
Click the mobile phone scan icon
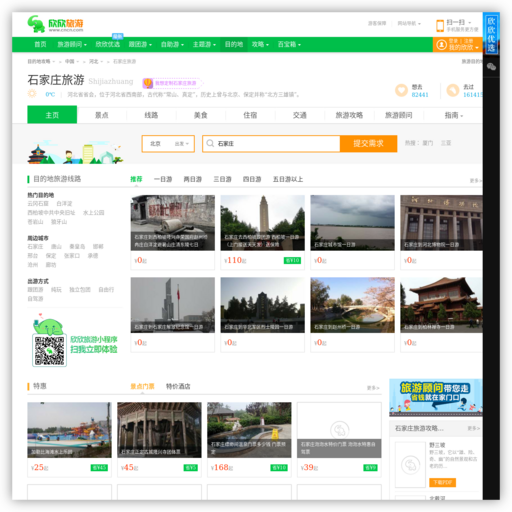point(440,25)
